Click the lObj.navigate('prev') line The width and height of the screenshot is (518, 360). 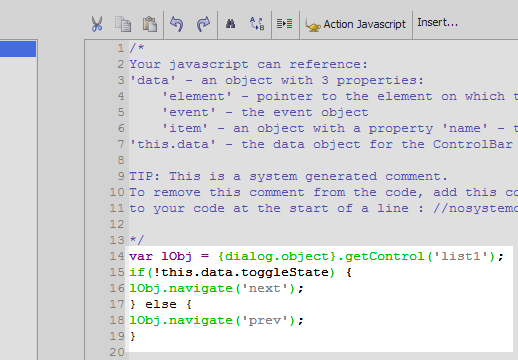pyautogui.click(x=216, y=320)
